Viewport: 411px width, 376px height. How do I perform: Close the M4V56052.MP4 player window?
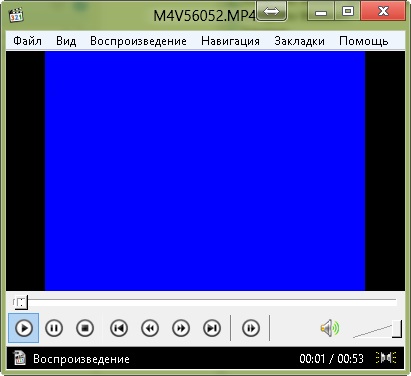383,12
